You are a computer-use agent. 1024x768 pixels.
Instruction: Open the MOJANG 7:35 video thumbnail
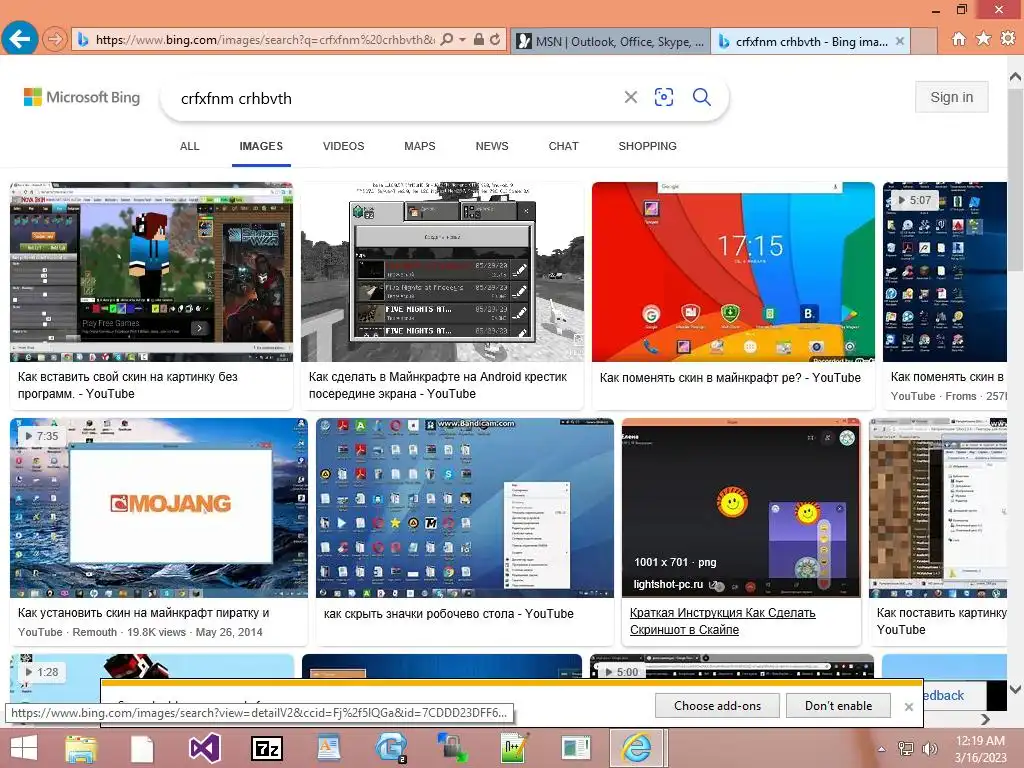coord(159,508)
